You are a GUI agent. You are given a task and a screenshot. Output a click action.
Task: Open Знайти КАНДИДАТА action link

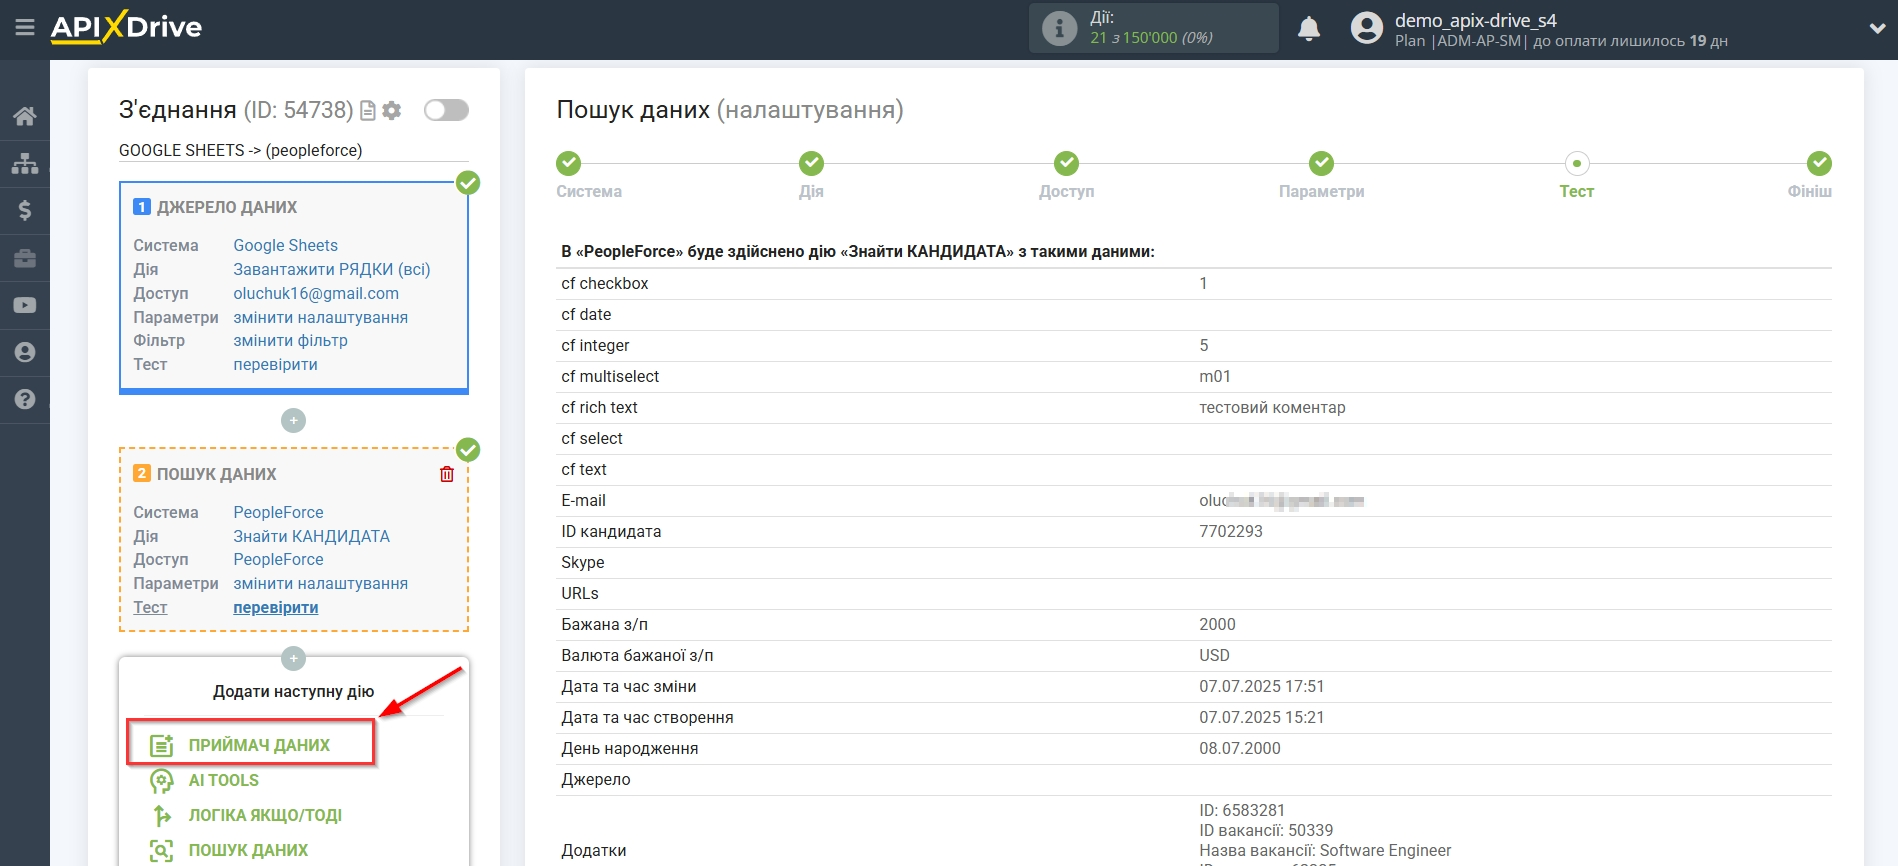[x=311, y=536]
